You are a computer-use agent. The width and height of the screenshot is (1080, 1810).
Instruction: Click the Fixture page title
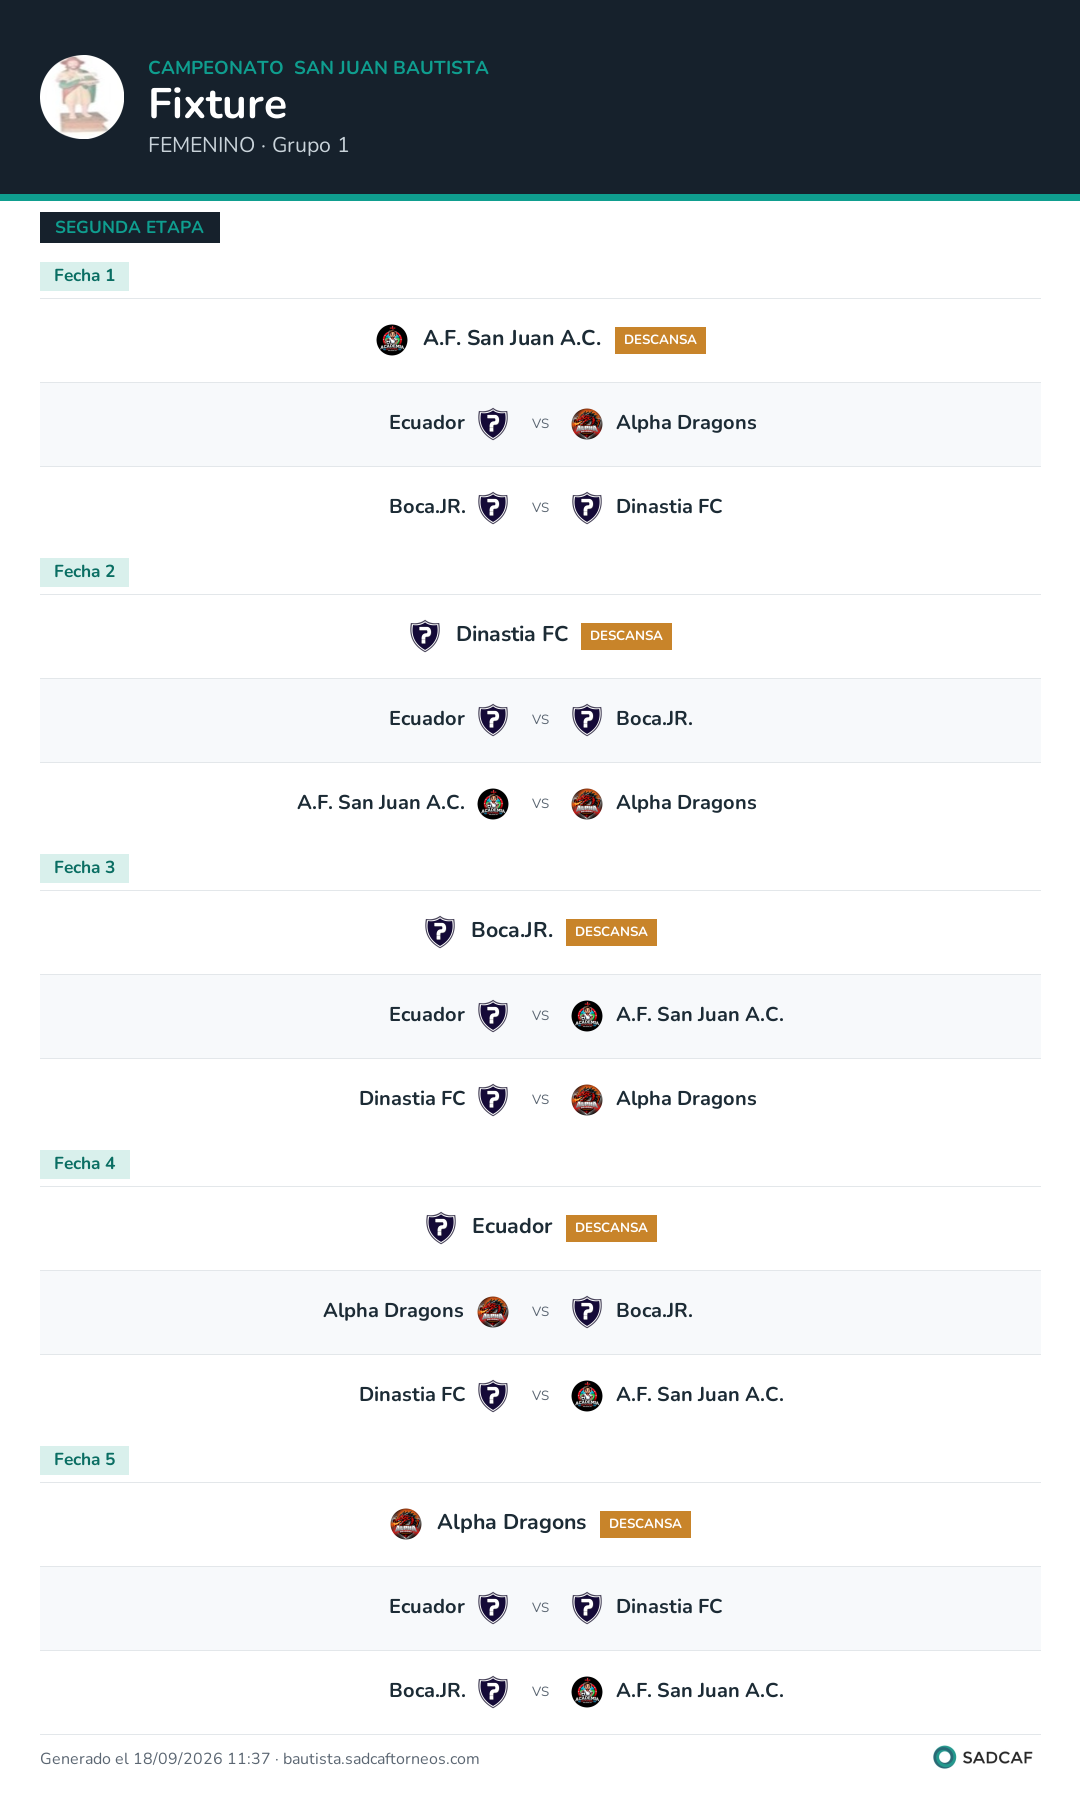tap(218, 104)
